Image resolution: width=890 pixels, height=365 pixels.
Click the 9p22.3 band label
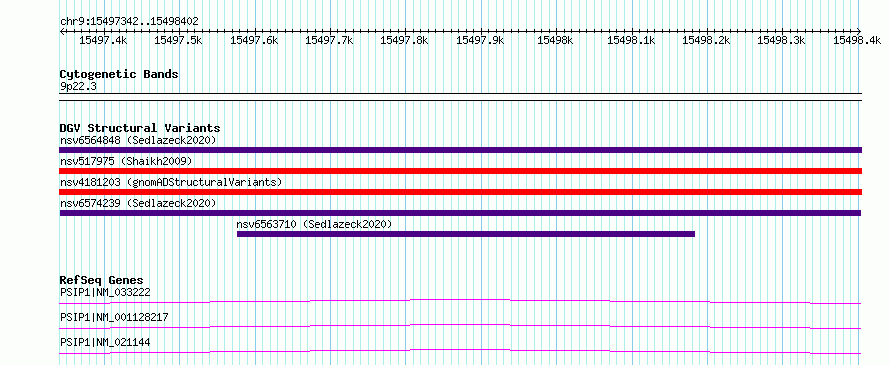pyautogui.click(x=79, y=86)
